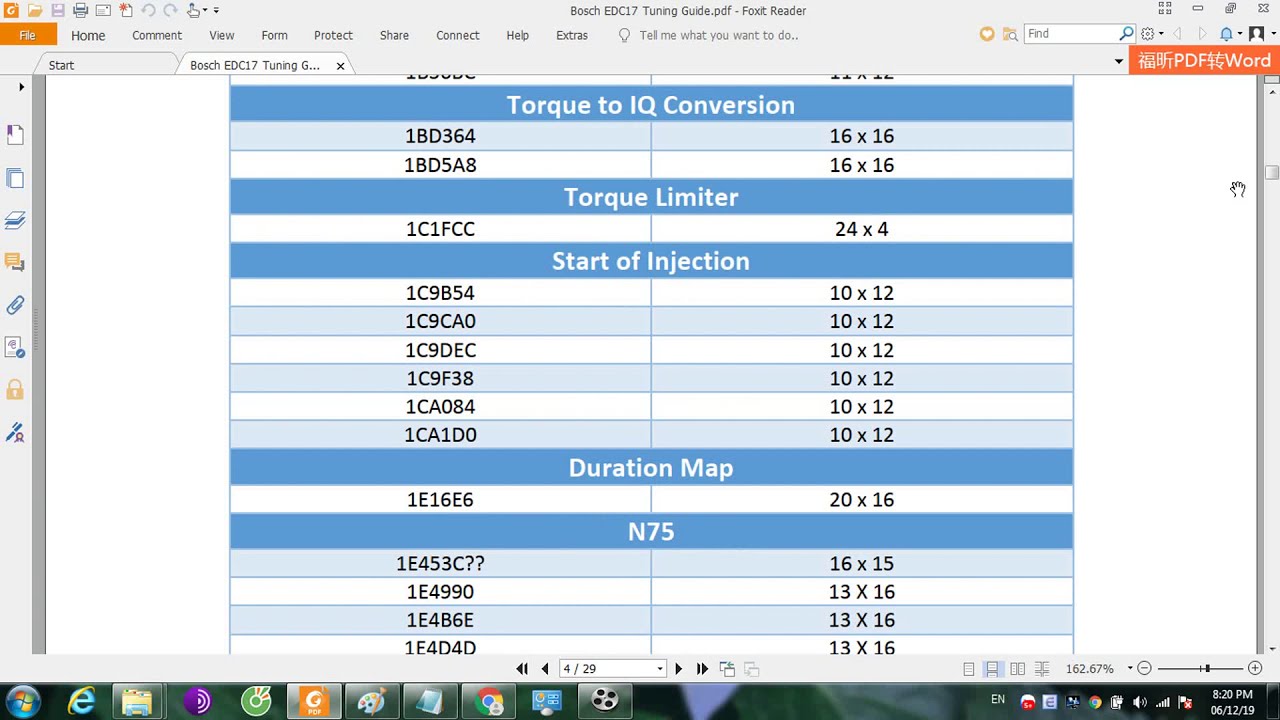
Task: Open the Share ribbon tab
Action: click(x=394, y=35)
